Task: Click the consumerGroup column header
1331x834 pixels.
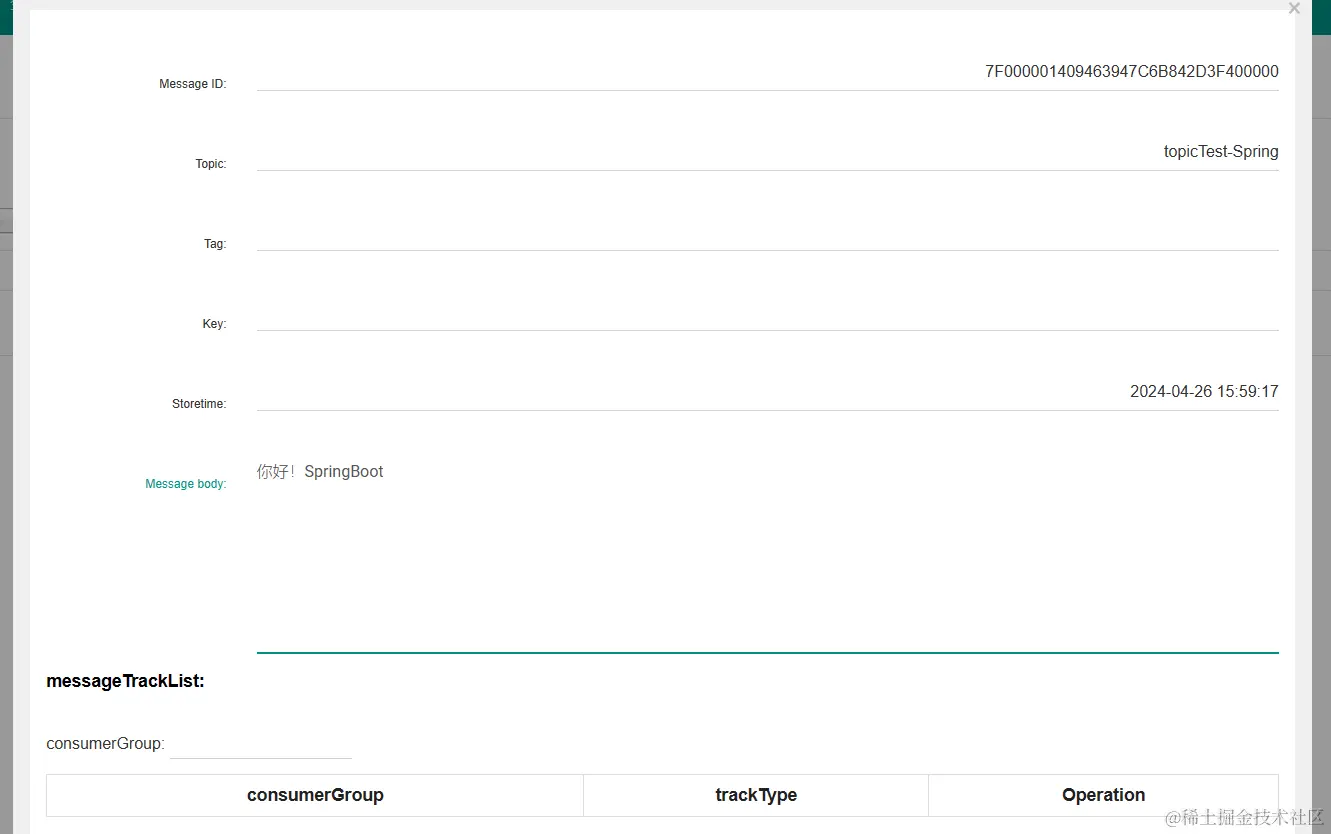Action: coord(315,795)
